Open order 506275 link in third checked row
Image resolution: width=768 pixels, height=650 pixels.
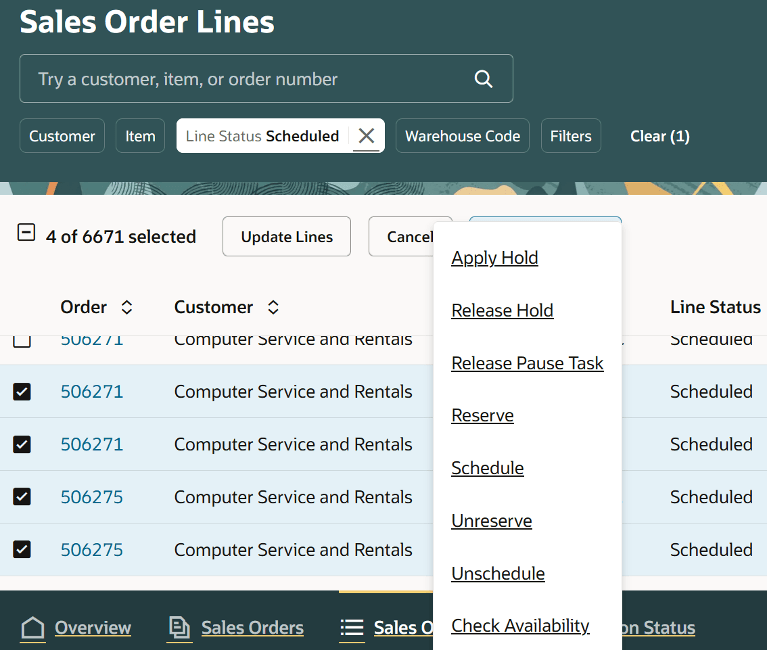pos(92,497)
